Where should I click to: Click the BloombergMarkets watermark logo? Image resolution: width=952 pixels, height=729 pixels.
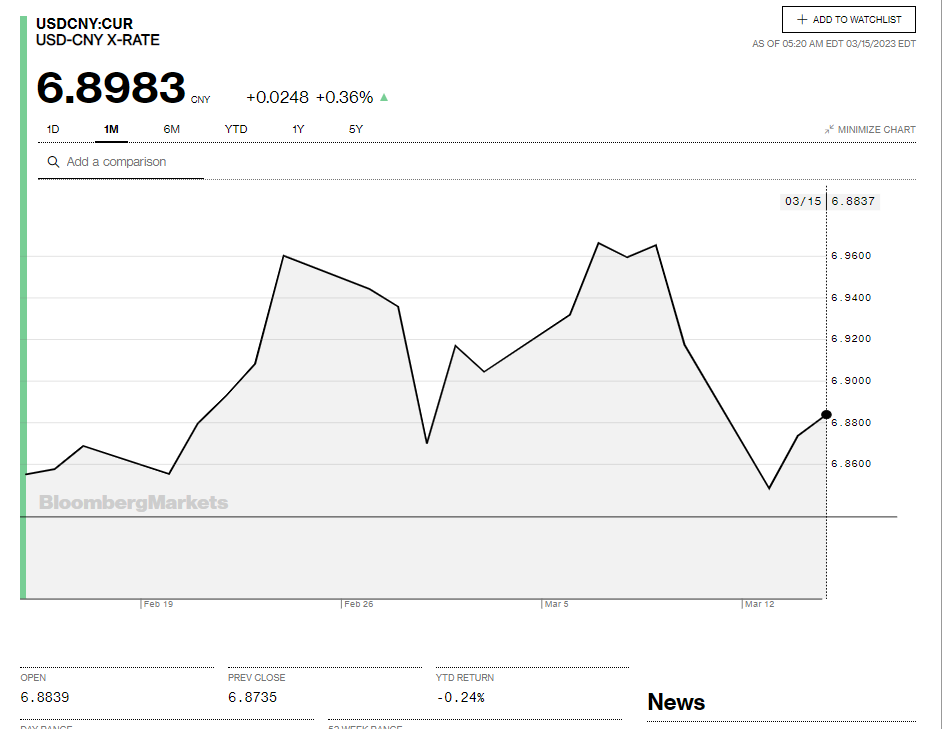click(x=133, y=503)
